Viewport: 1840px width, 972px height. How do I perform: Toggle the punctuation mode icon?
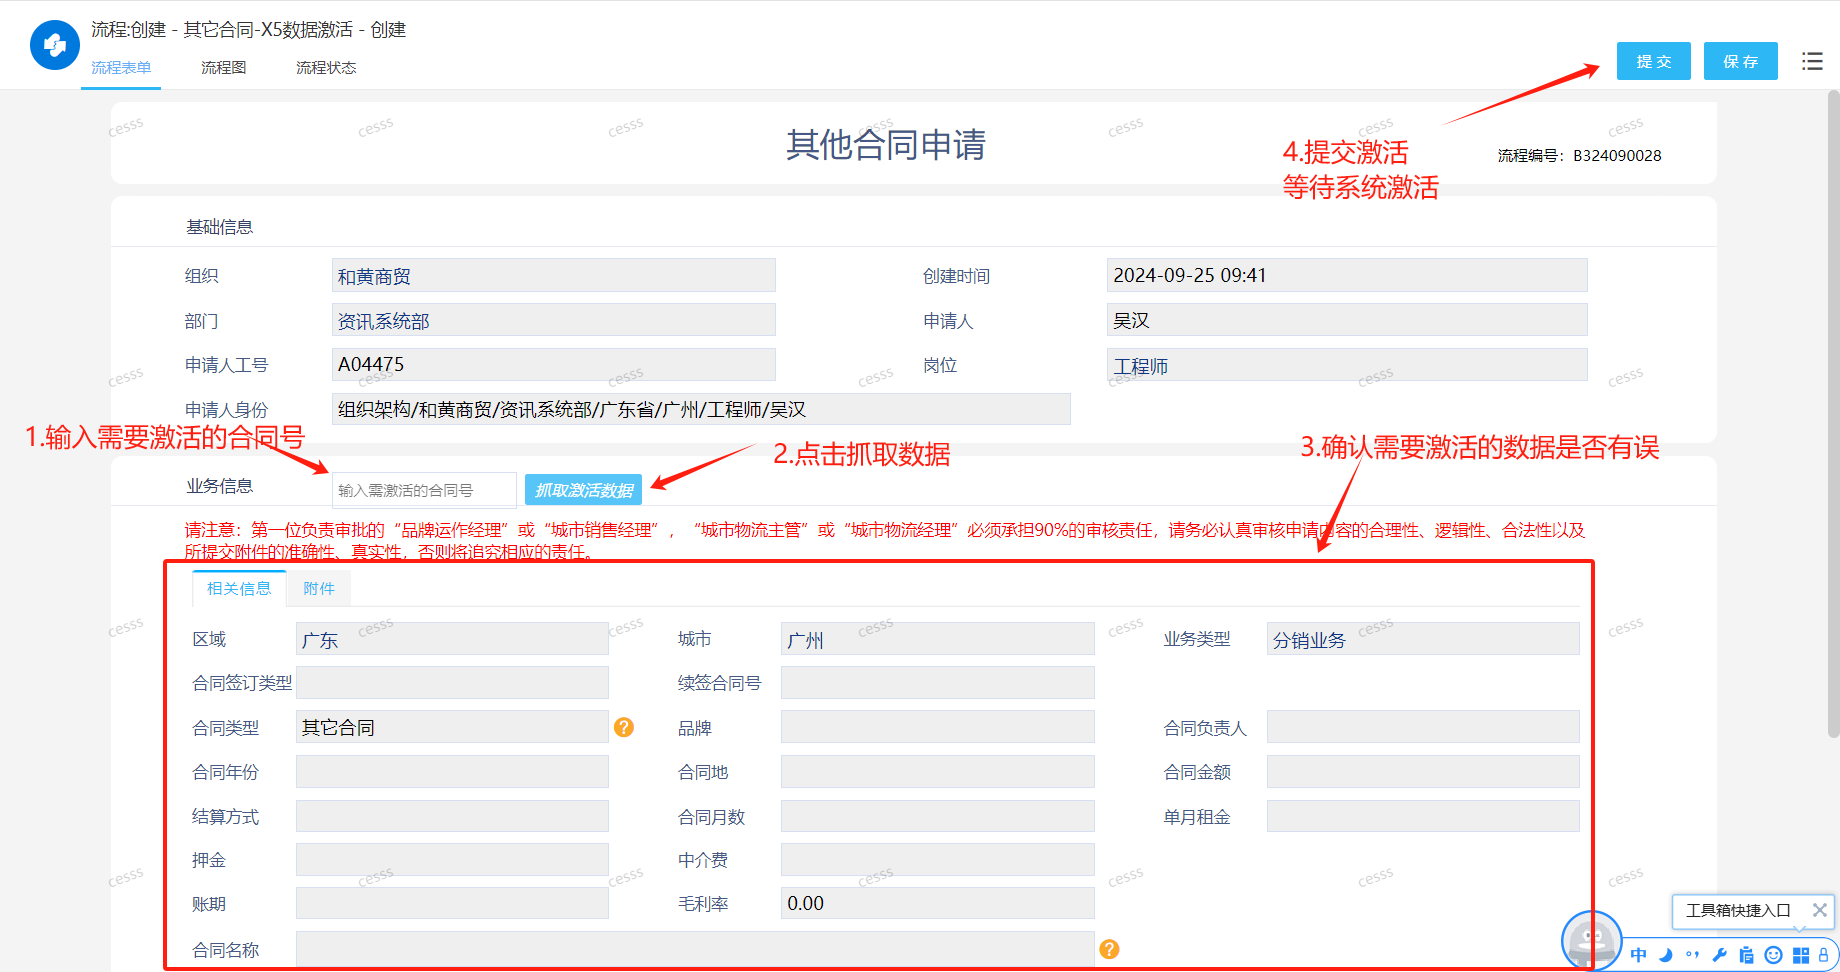coord(1692,954)
